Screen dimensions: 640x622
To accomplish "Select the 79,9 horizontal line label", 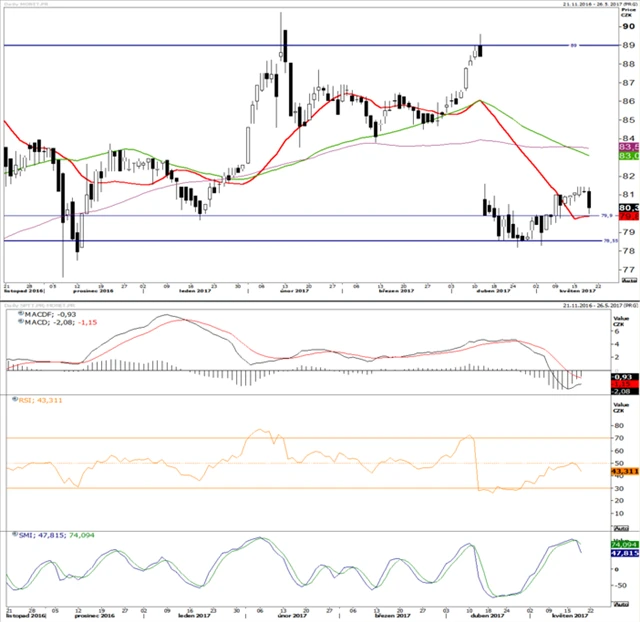I will pos(606,215).
